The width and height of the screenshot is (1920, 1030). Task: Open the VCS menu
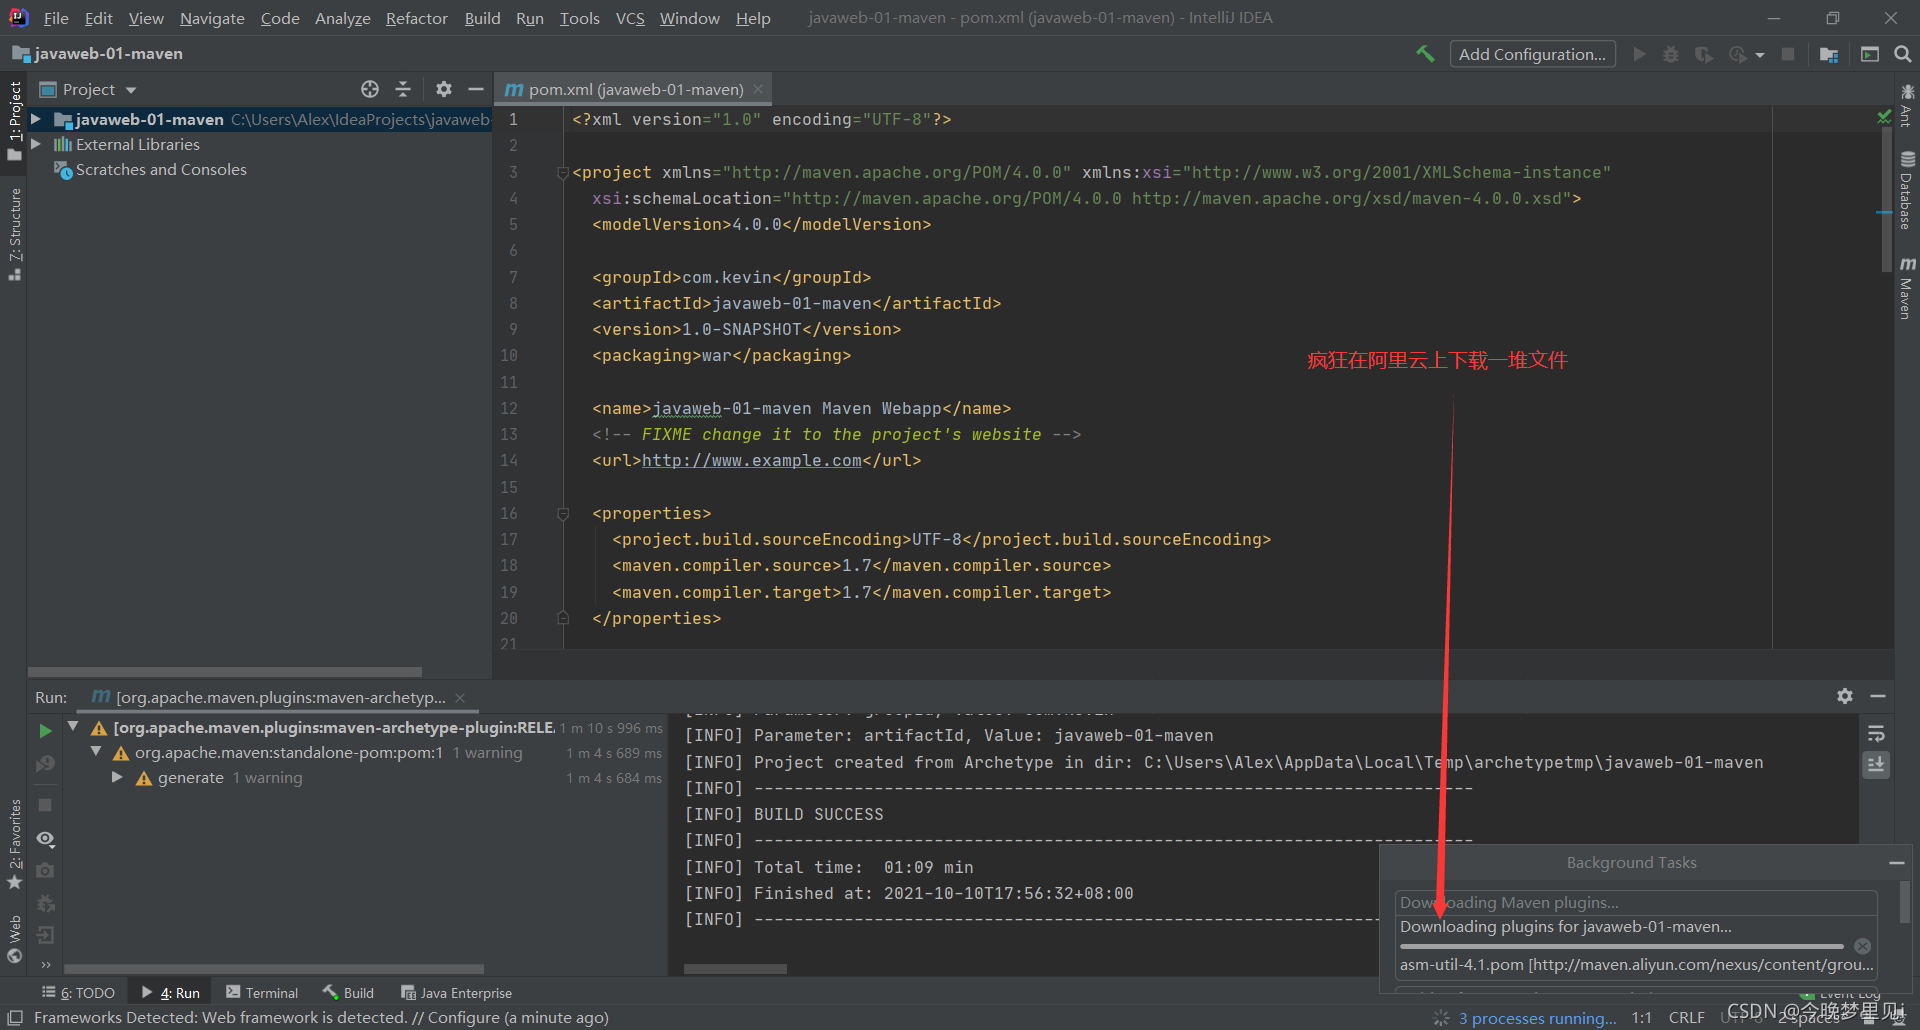pos(630,18)
